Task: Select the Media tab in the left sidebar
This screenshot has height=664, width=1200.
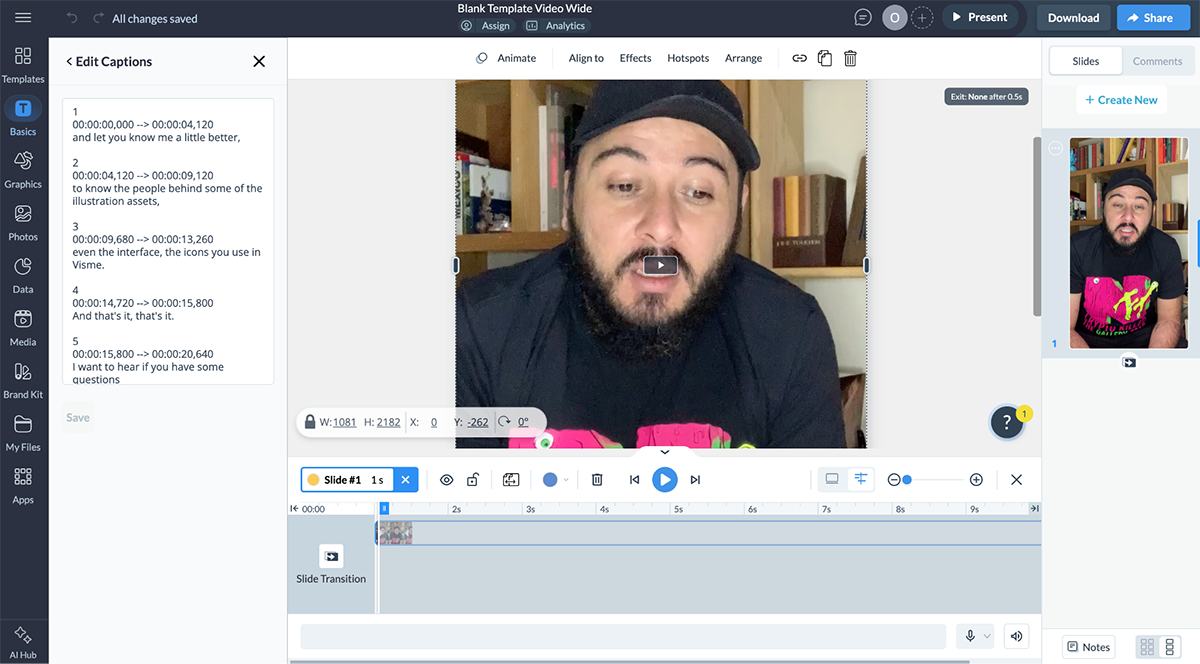Action: (x=23, y=327)
